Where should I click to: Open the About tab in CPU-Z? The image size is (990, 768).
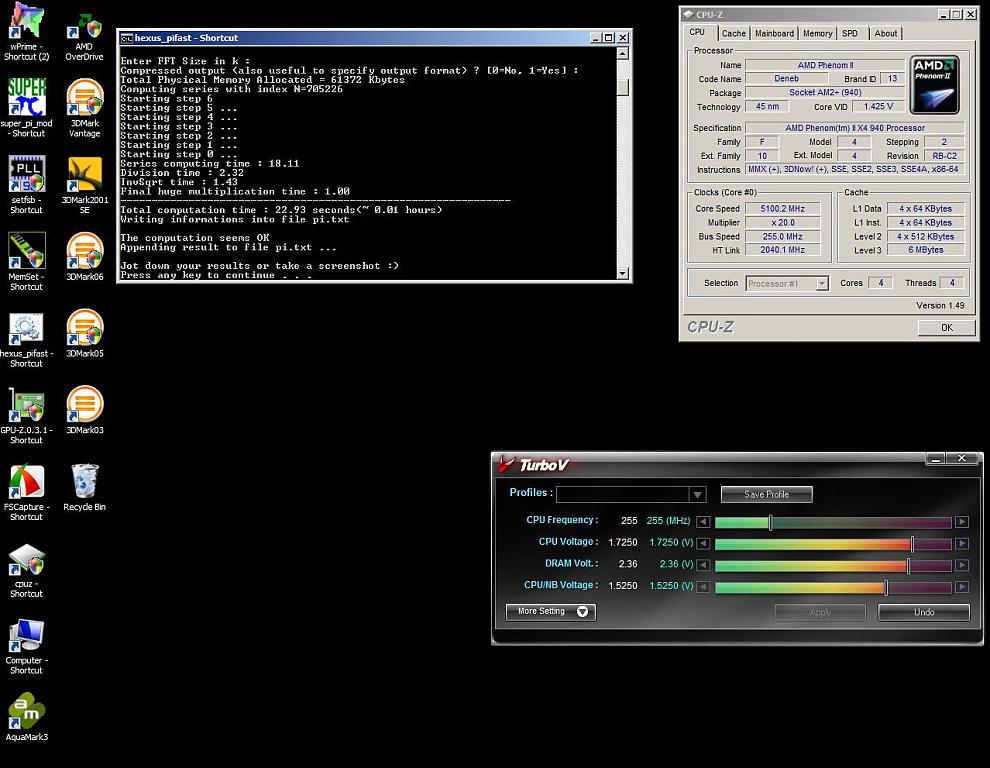[x=885, y=33]
